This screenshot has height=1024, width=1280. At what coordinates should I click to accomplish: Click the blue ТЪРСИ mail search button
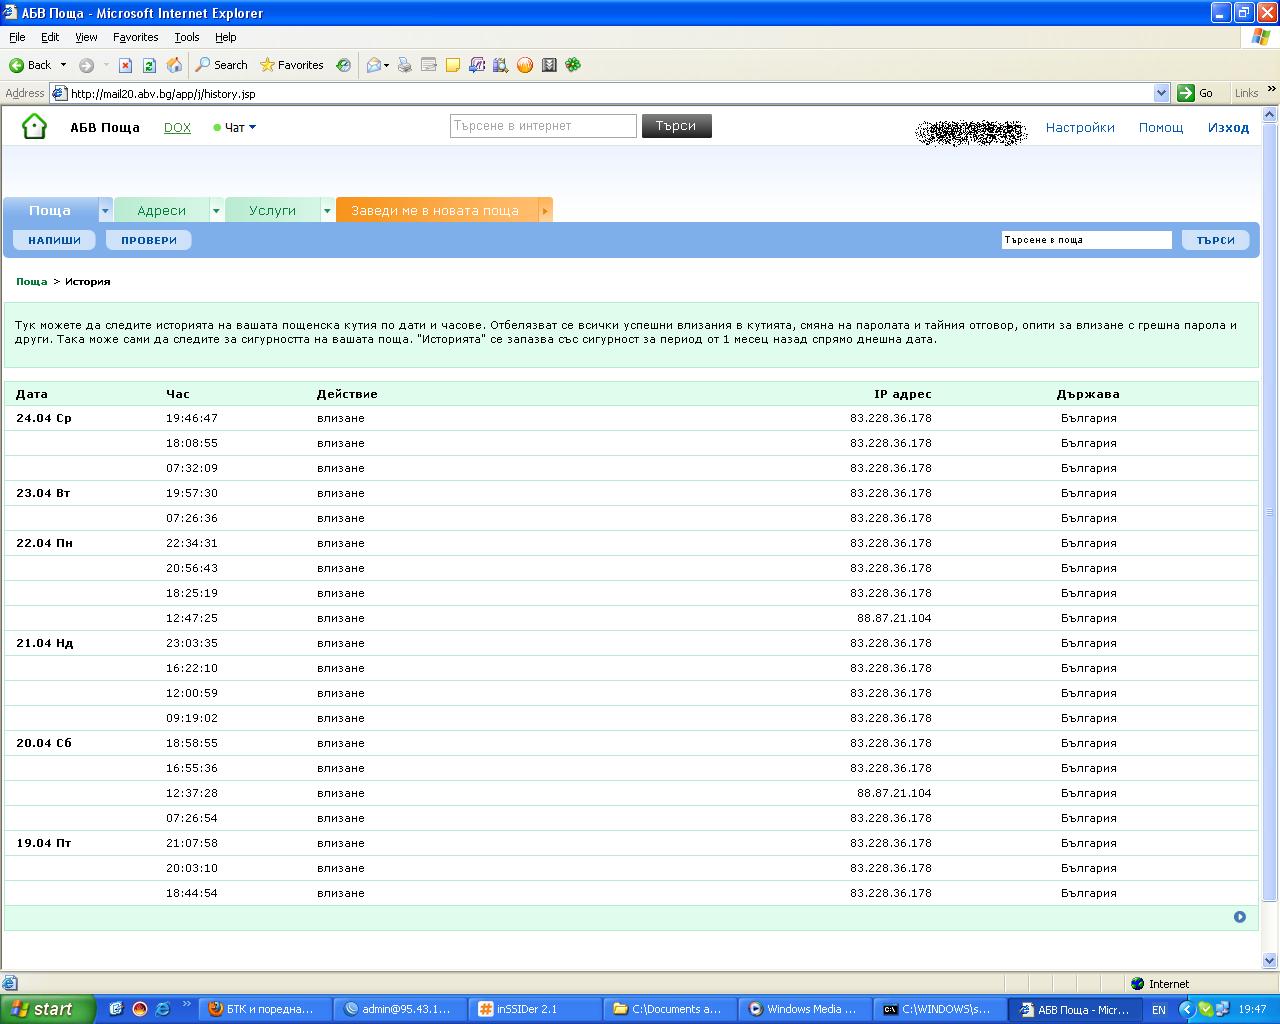tap(1216, 240)
